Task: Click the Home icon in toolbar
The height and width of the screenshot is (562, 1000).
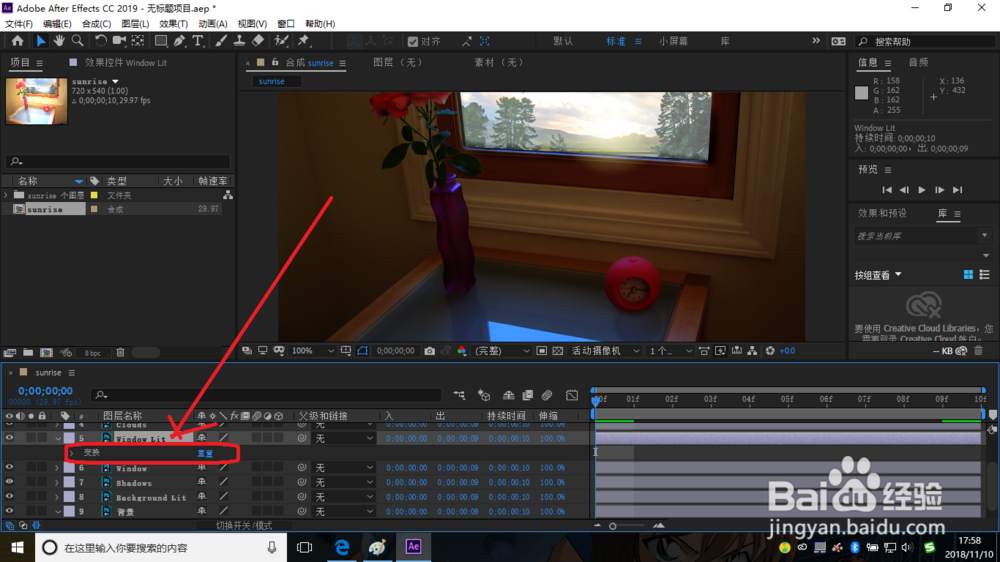Action: (17, 41)
